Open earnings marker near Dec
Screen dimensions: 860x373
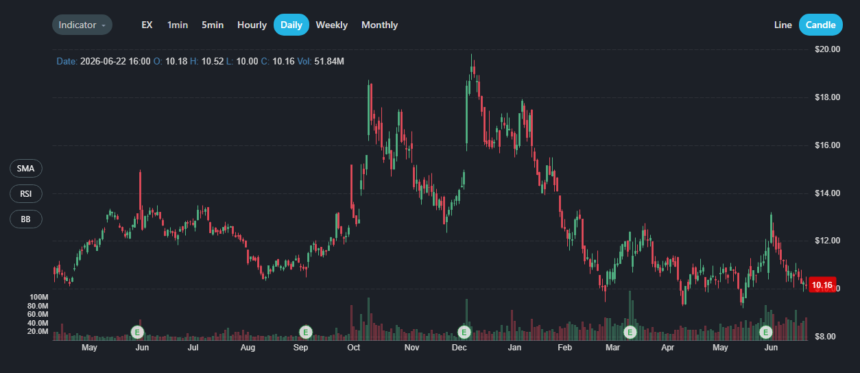(465, 331)
